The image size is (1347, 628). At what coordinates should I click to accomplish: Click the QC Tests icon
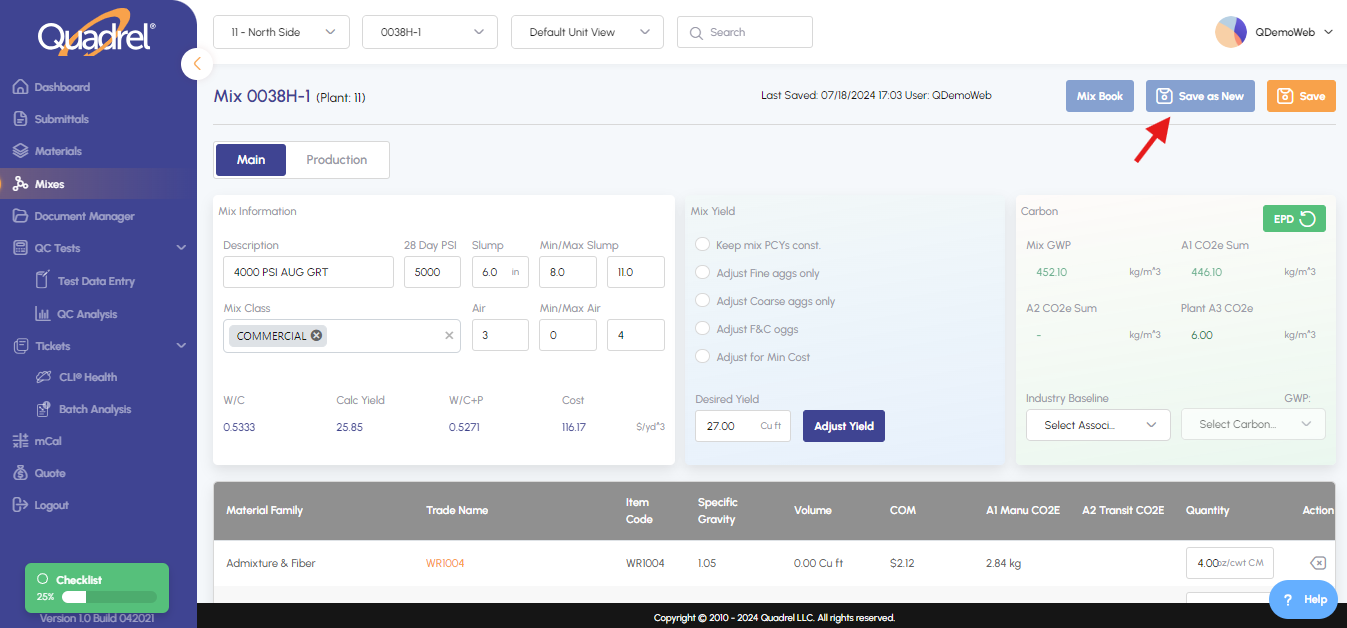(x=20, y=248)
